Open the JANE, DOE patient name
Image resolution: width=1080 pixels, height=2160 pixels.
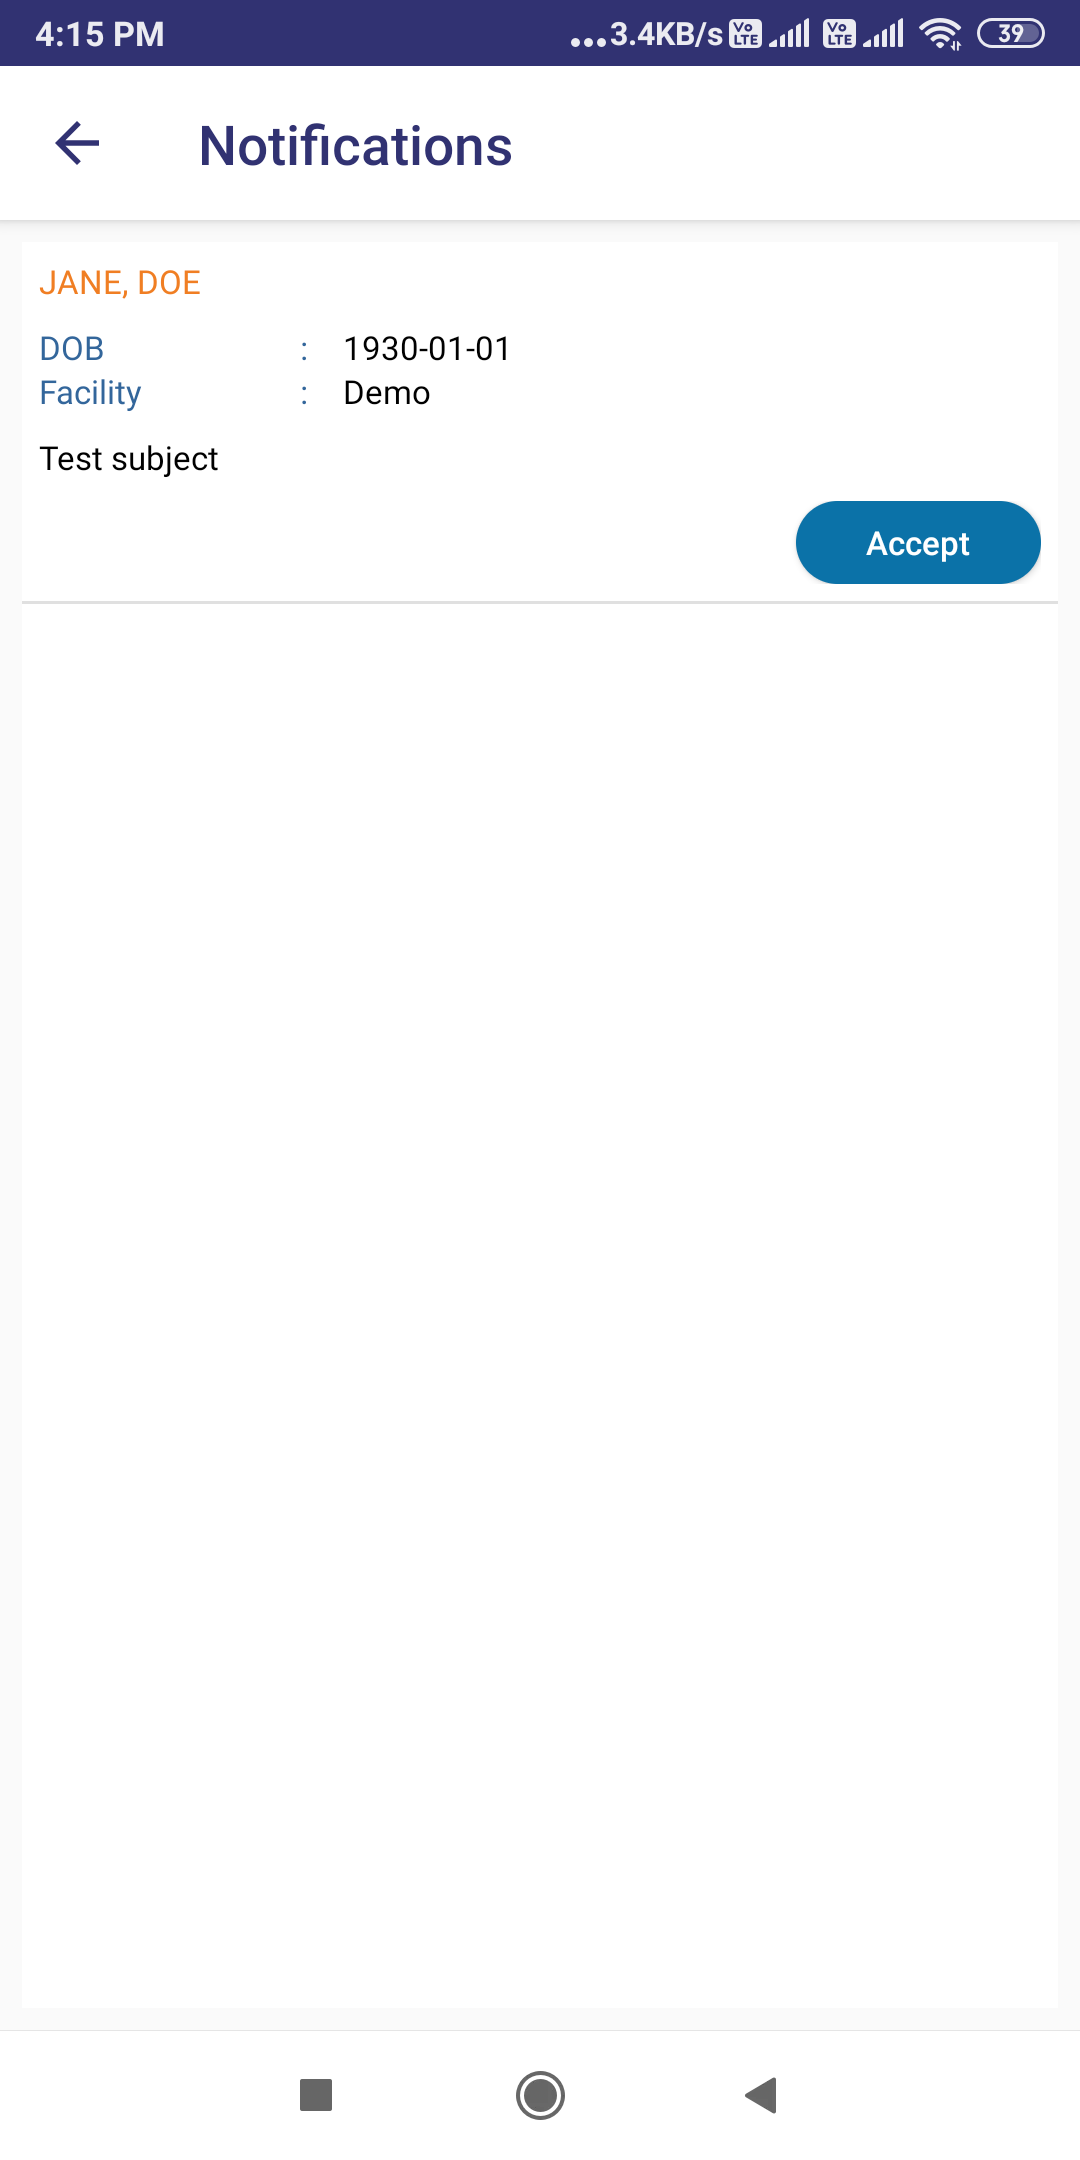pos(120,283)
